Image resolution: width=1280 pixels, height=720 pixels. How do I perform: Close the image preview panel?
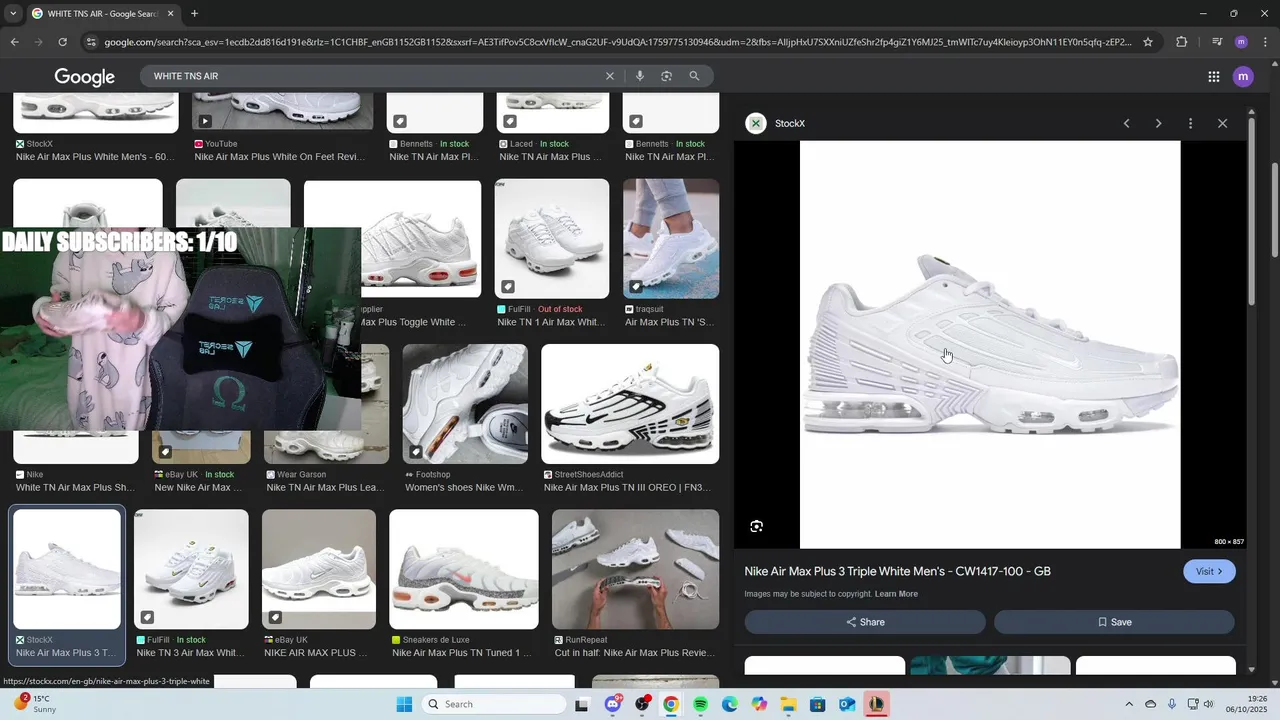pos(1222,123)
